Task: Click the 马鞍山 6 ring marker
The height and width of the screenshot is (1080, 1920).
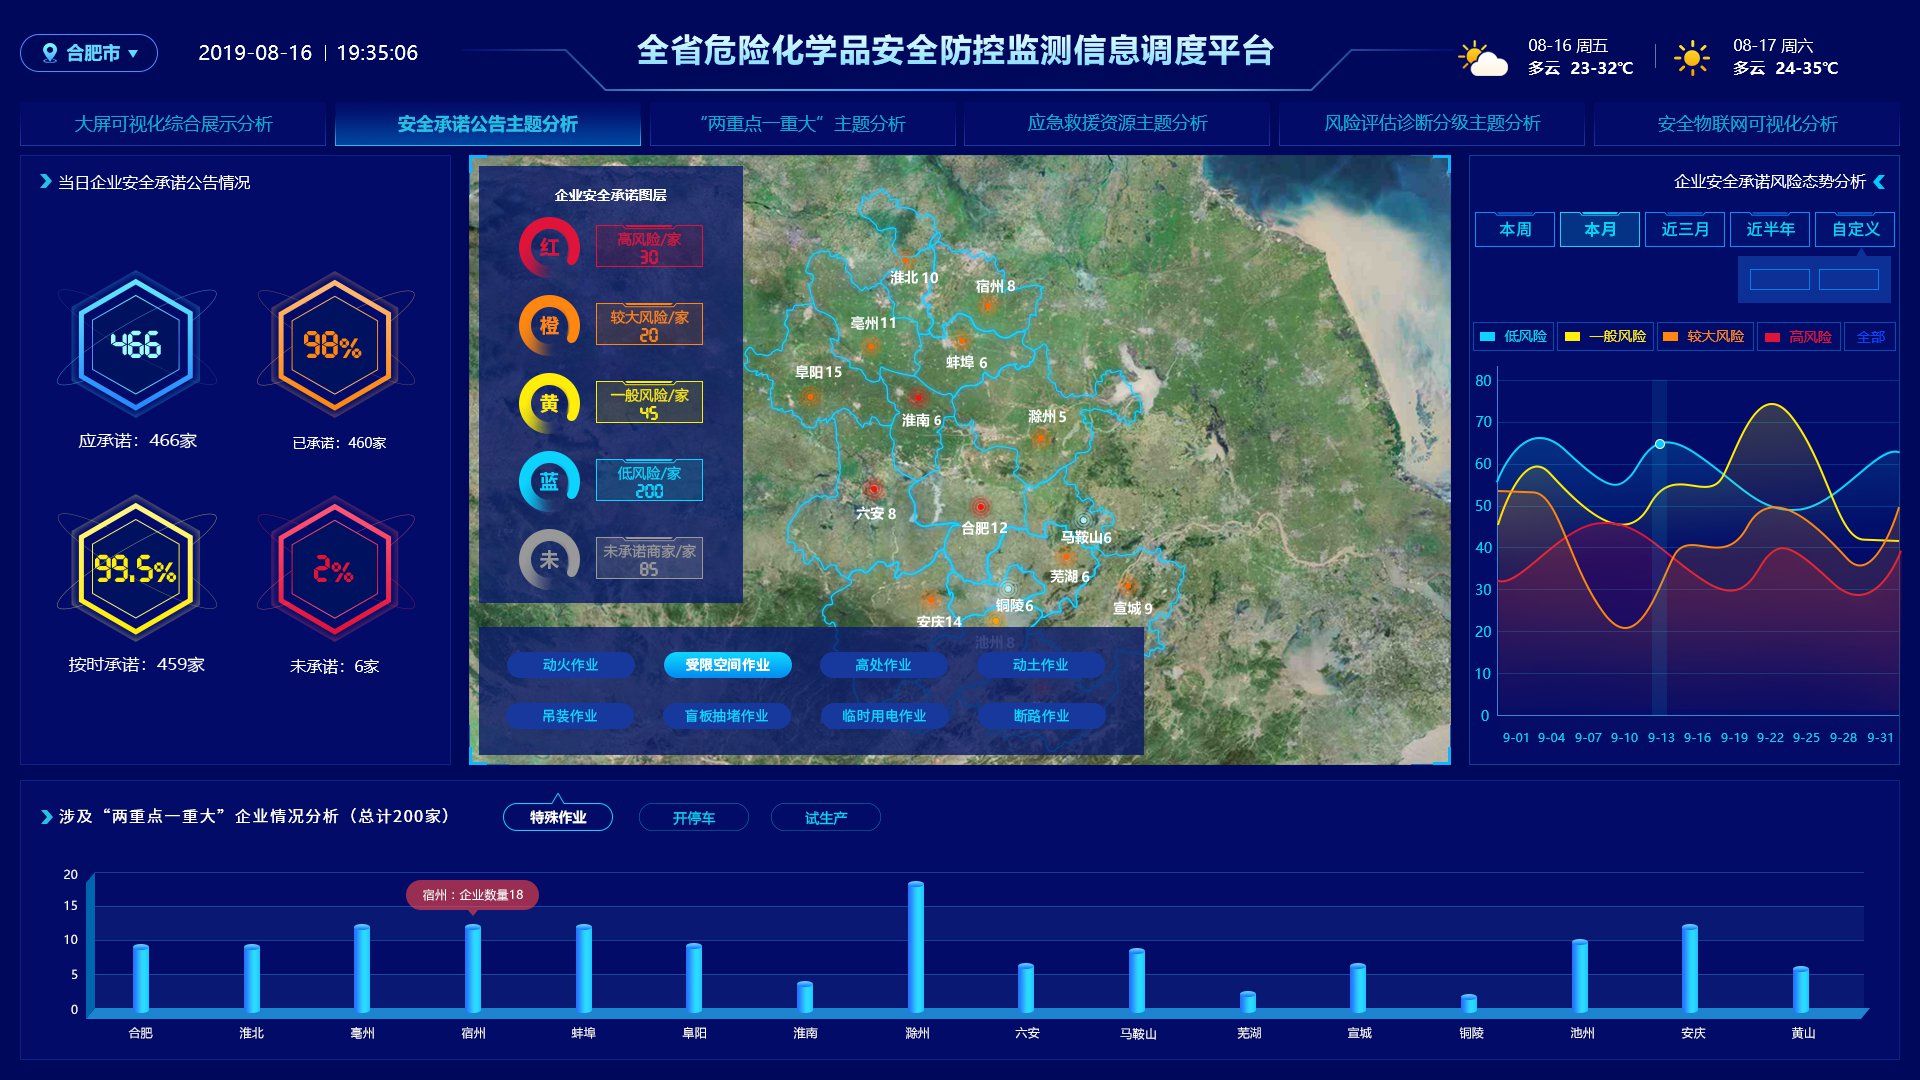Action: click(x=1082, y=520)
